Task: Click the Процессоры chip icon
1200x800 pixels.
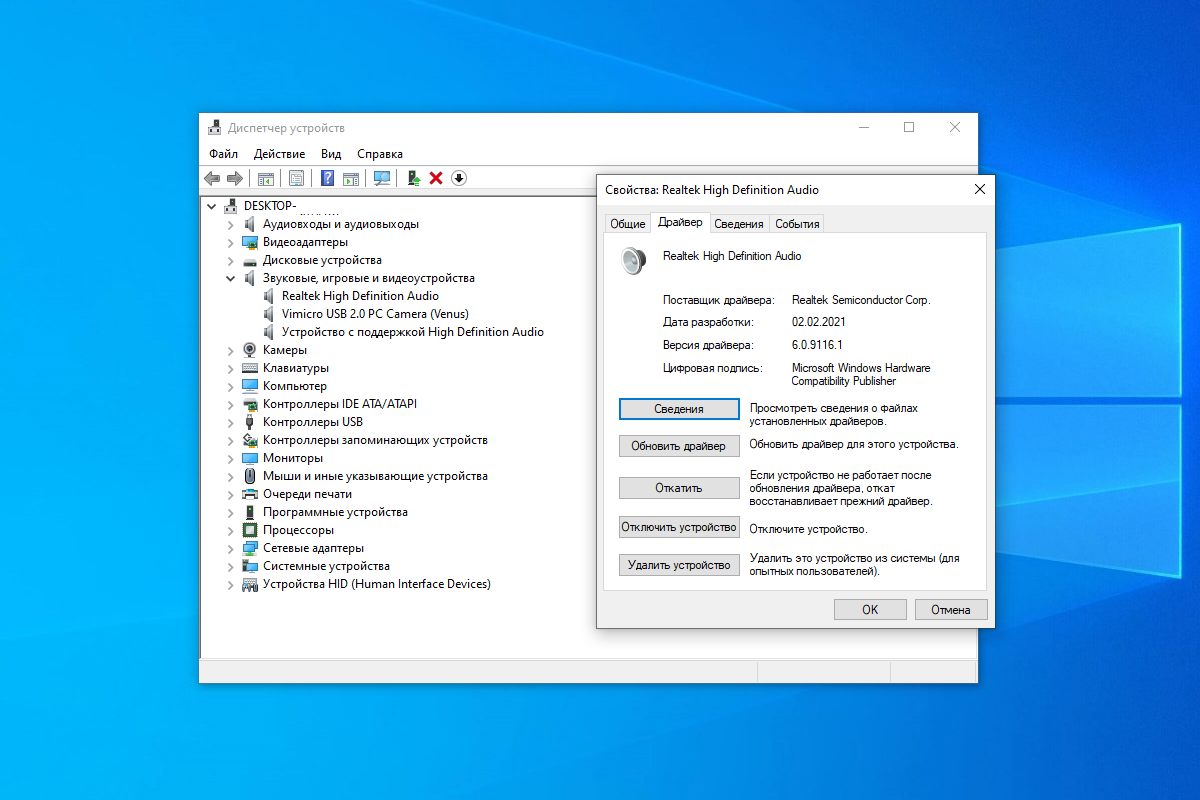Action: point(250,530)
